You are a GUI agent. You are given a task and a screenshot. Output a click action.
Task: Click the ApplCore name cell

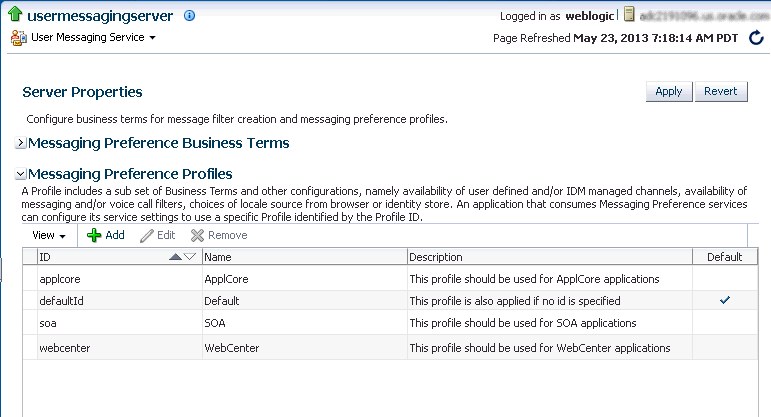coord(305,279)
